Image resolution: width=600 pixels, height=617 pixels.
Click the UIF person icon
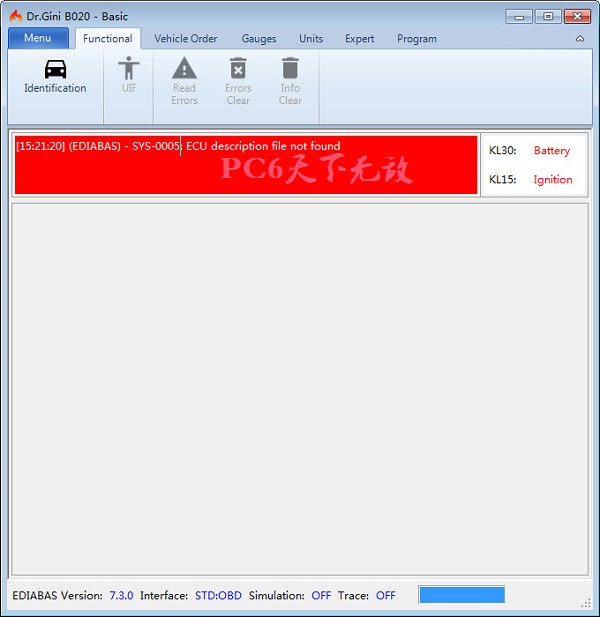129,68
